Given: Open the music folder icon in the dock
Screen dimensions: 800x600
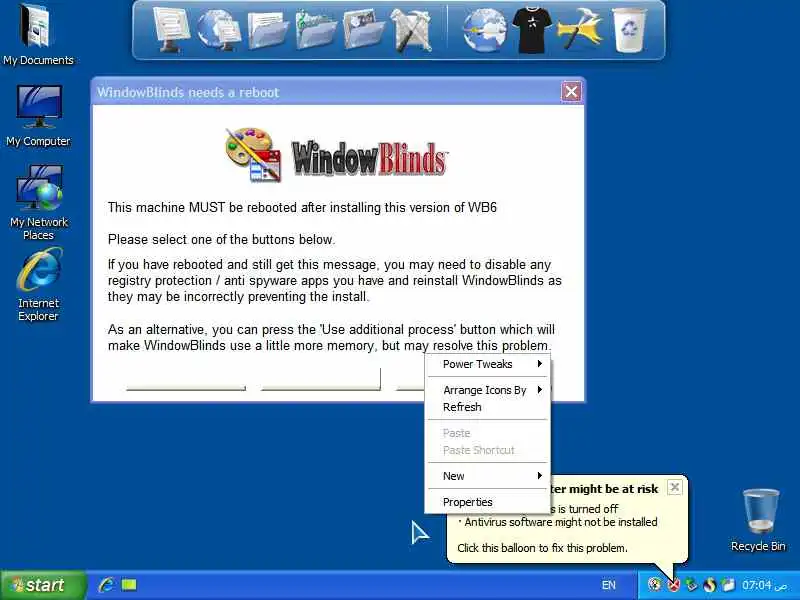Looking at the screenshot, I should click(315, 30).
